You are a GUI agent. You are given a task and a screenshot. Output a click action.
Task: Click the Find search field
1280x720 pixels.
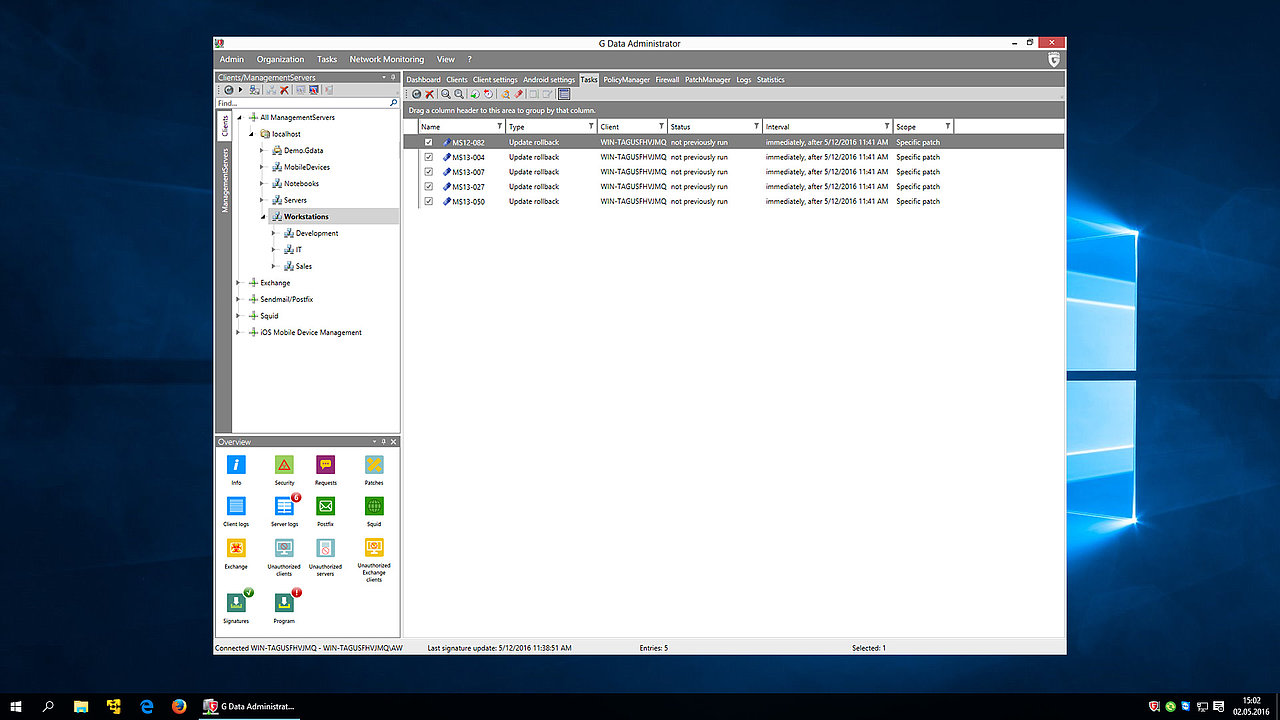302,103
